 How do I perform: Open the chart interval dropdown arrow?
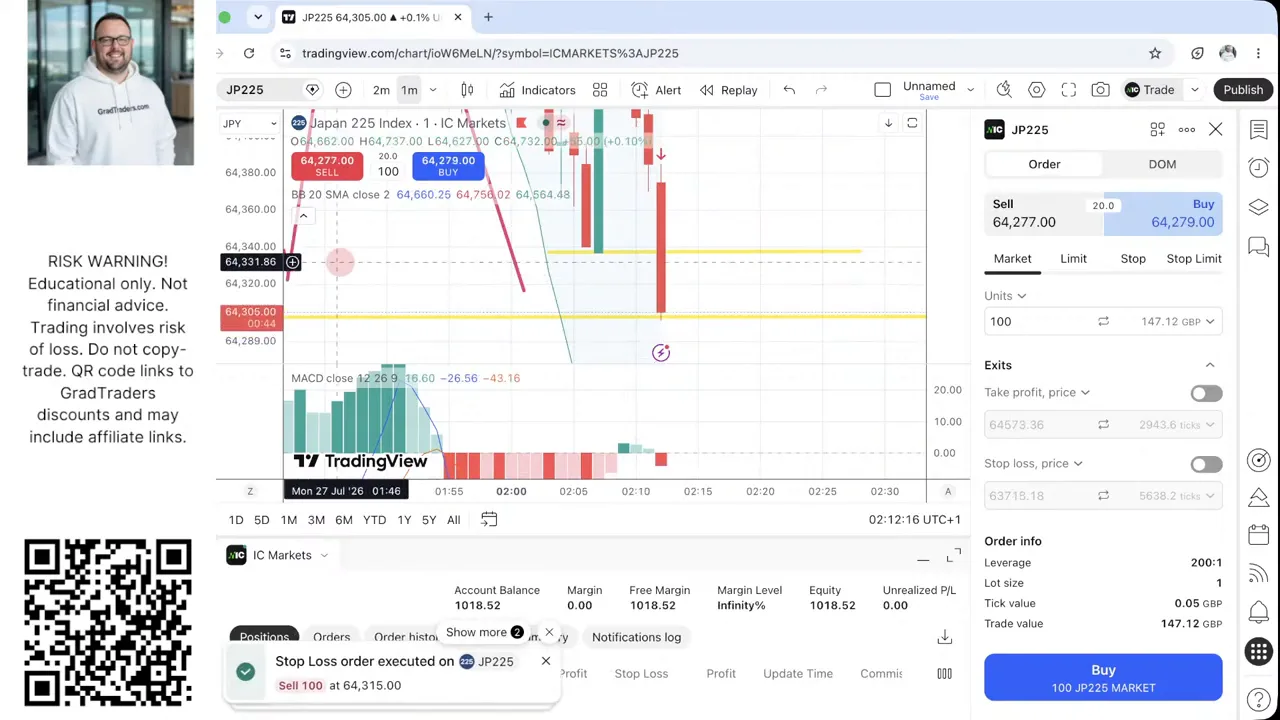(x=433, y=90)
